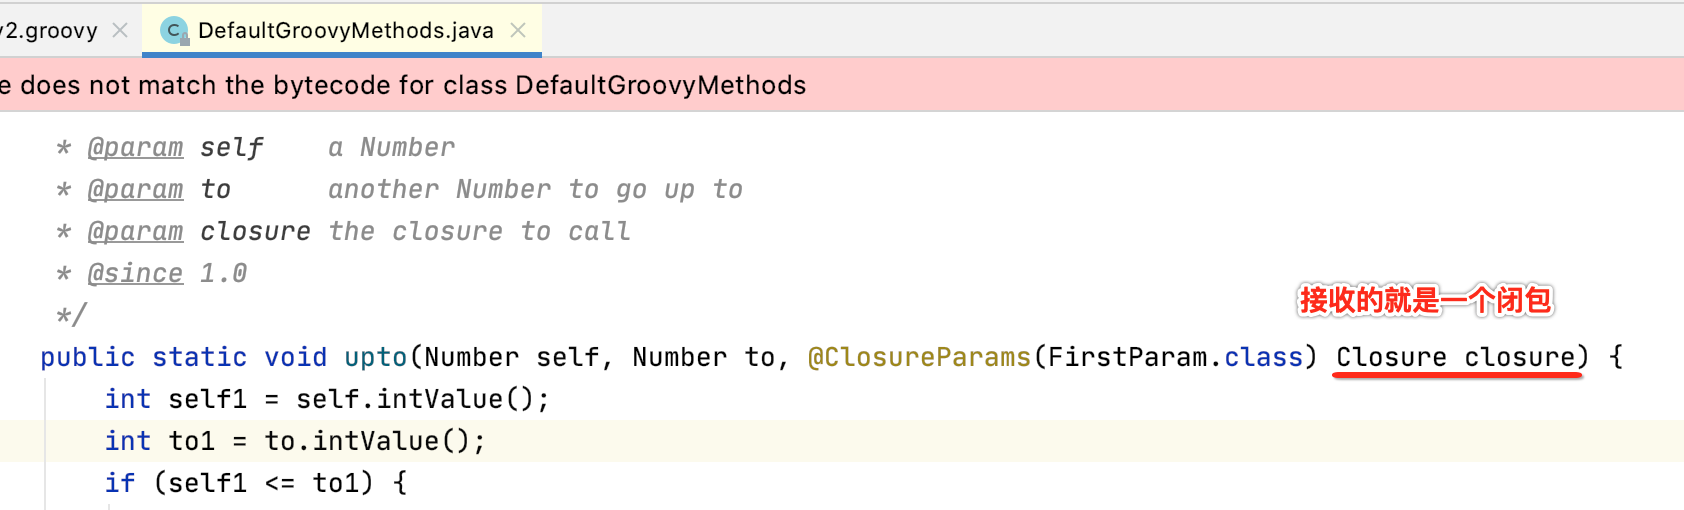Click the underlined Closure type
This screenshot has width=1684, height=510.
pyautogui.click(x=1391, y=357)
